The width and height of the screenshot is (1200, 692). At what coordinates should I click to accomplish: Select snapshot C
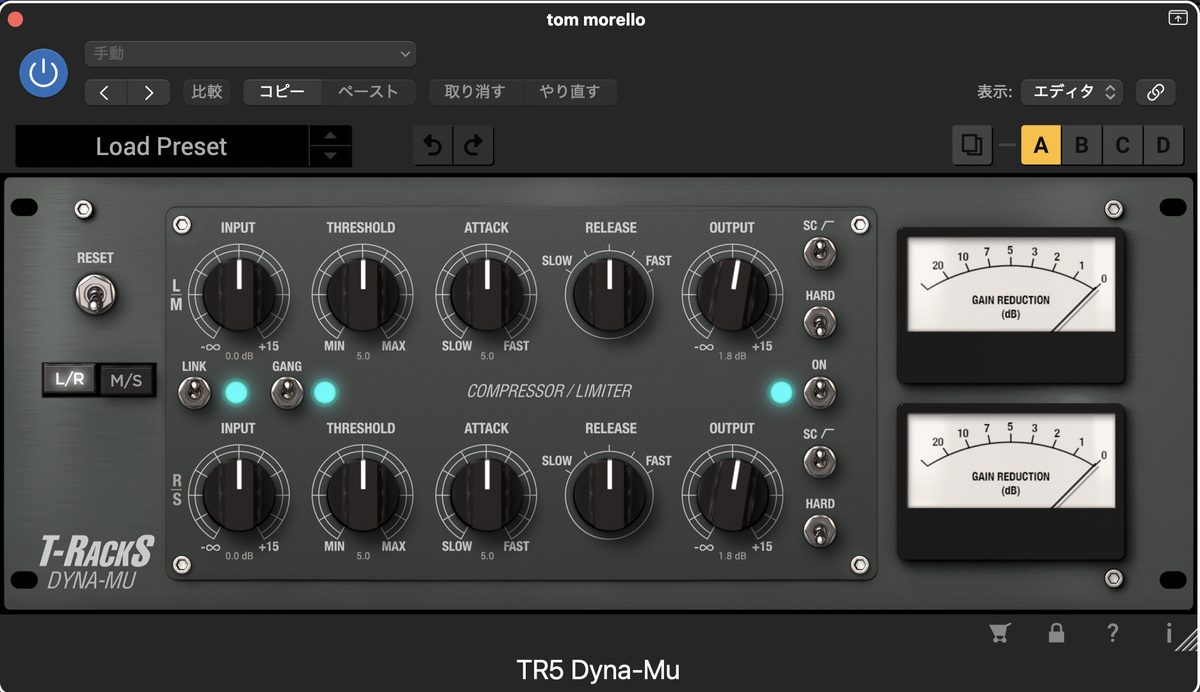click(1123, 146)
